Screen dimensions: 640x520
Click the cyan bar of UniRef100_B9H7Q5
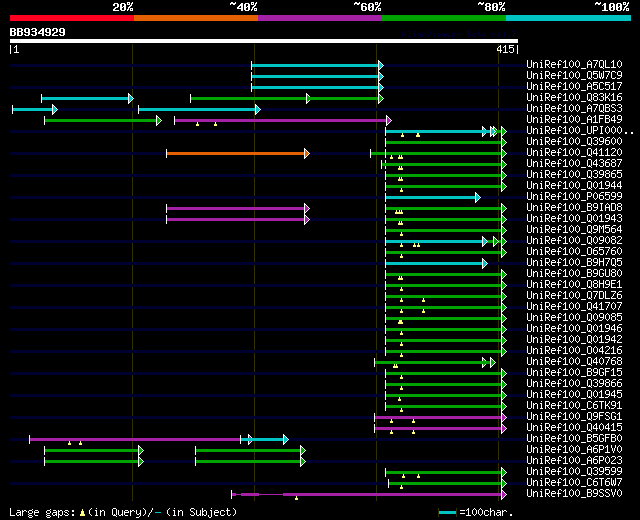point(436,264)
